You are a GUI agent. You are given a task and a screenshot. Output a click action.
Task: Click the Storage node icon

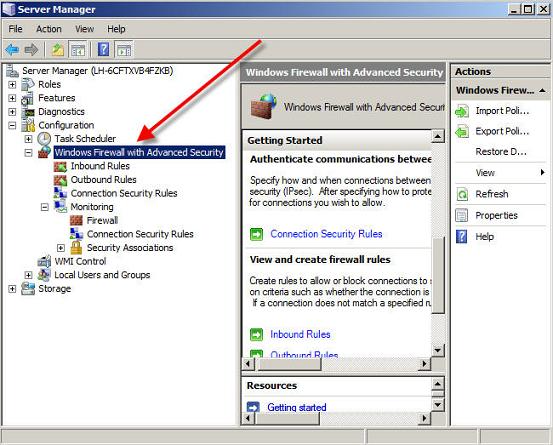pos(28,288)
